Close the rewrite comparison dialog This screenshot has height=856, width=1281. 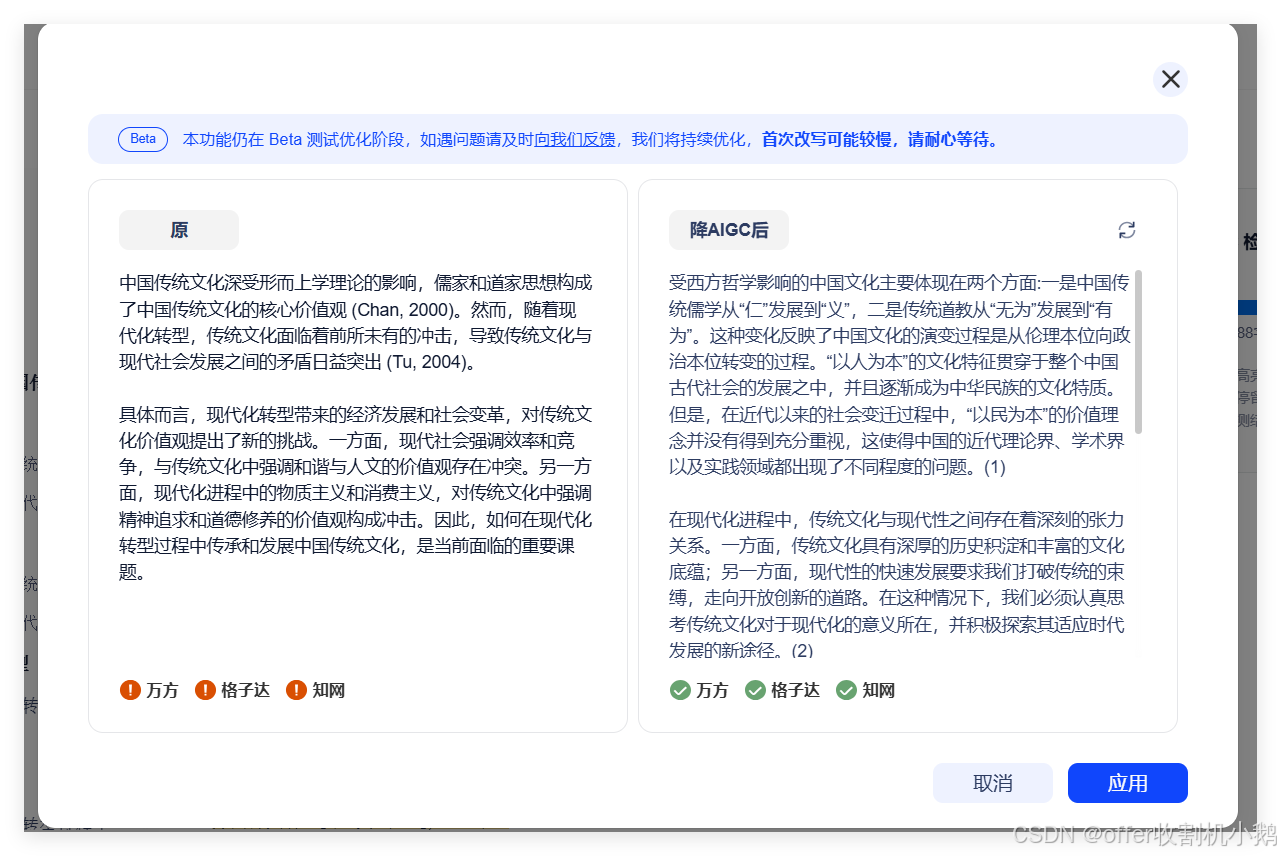(x=1170, y=79)
